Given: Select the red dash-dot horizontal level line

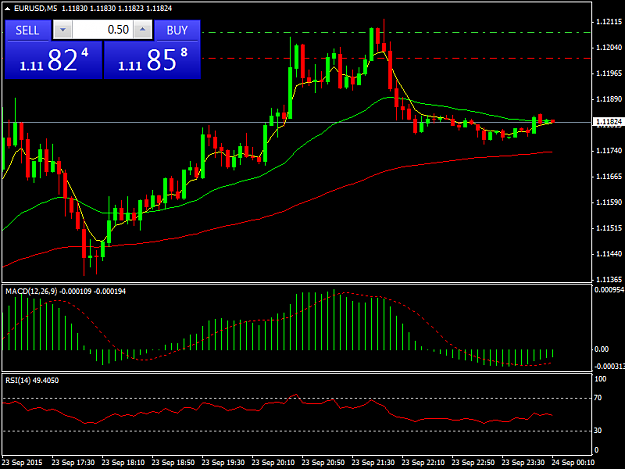Looking at the screenshot, I should pyautogui.click(x=395, y=59).
